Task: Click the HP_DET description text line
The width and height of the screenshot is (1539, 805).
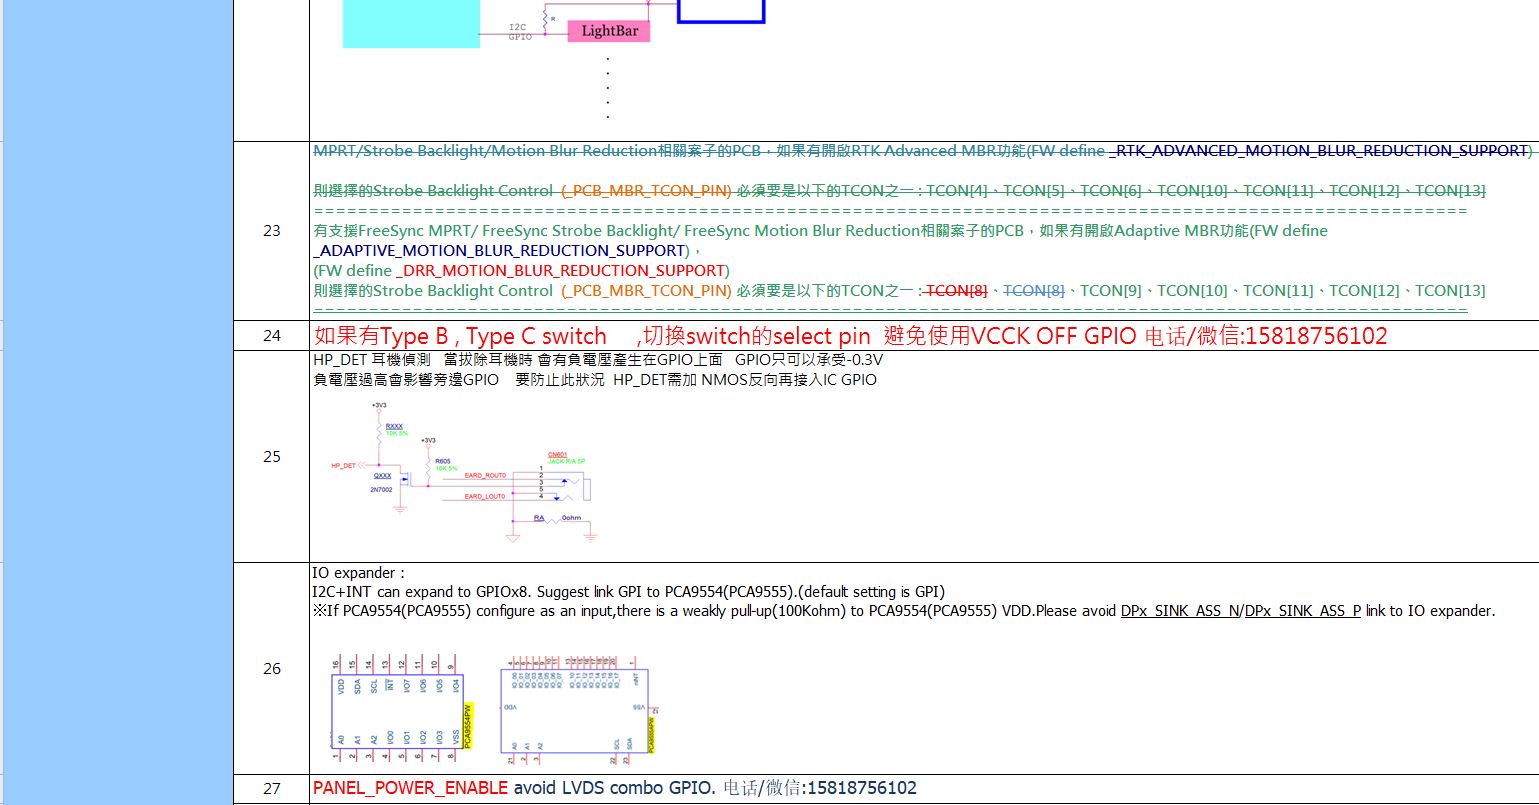Action: 597,360
